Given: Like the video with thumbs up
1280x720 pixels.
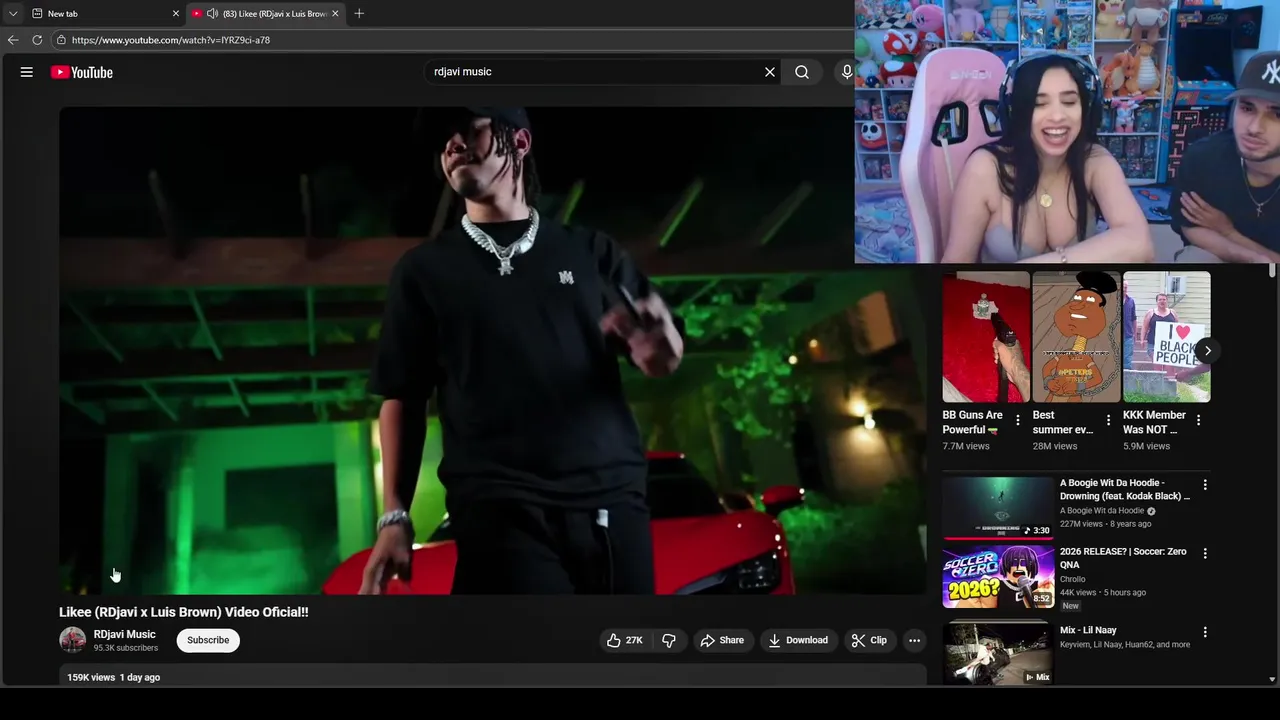Looking at the screenshot, I should point(625,640).
